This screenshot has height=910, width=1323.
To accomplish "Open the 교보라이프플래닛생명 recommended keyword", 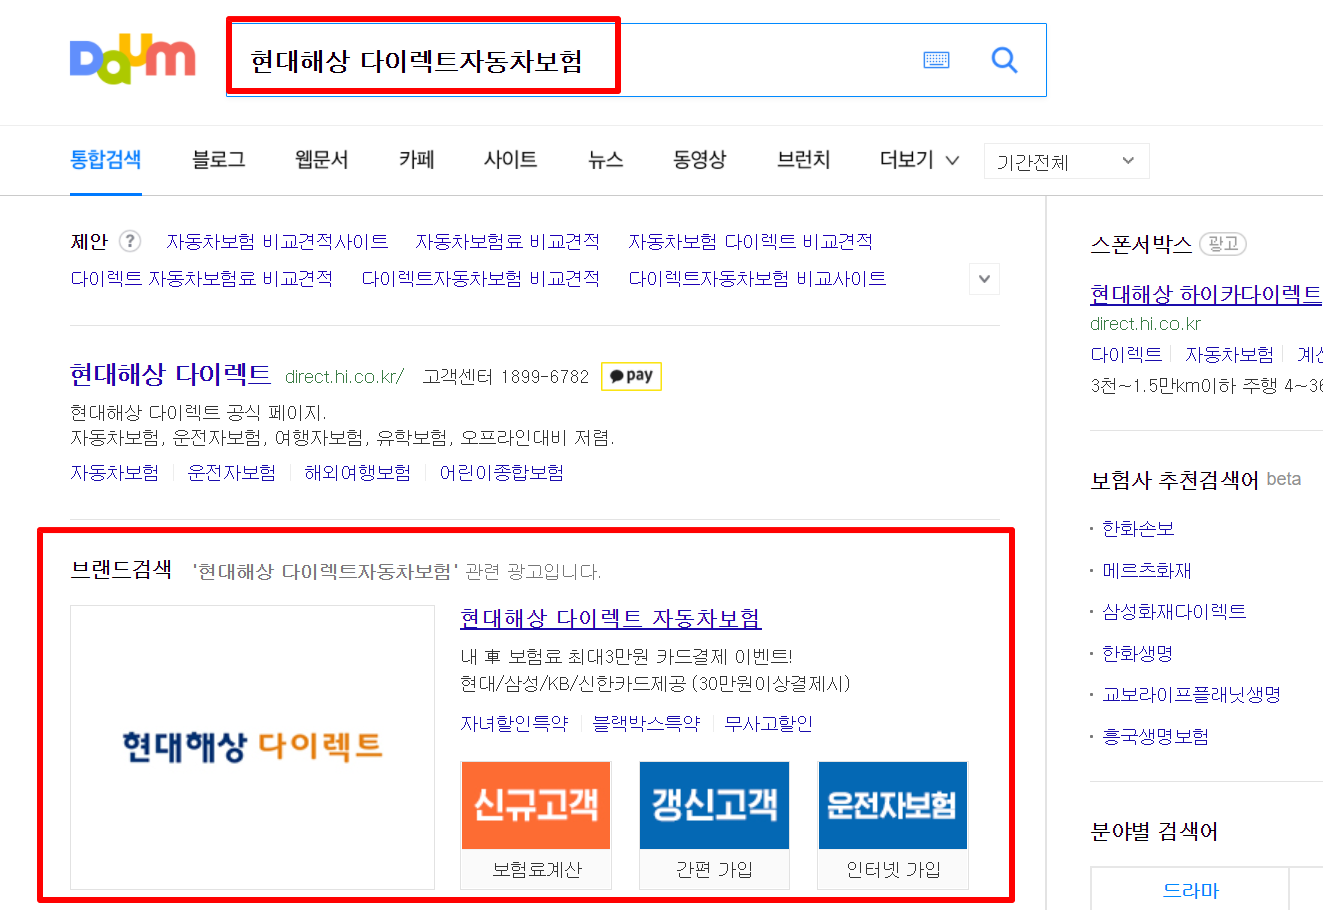I will [1191, 695].
